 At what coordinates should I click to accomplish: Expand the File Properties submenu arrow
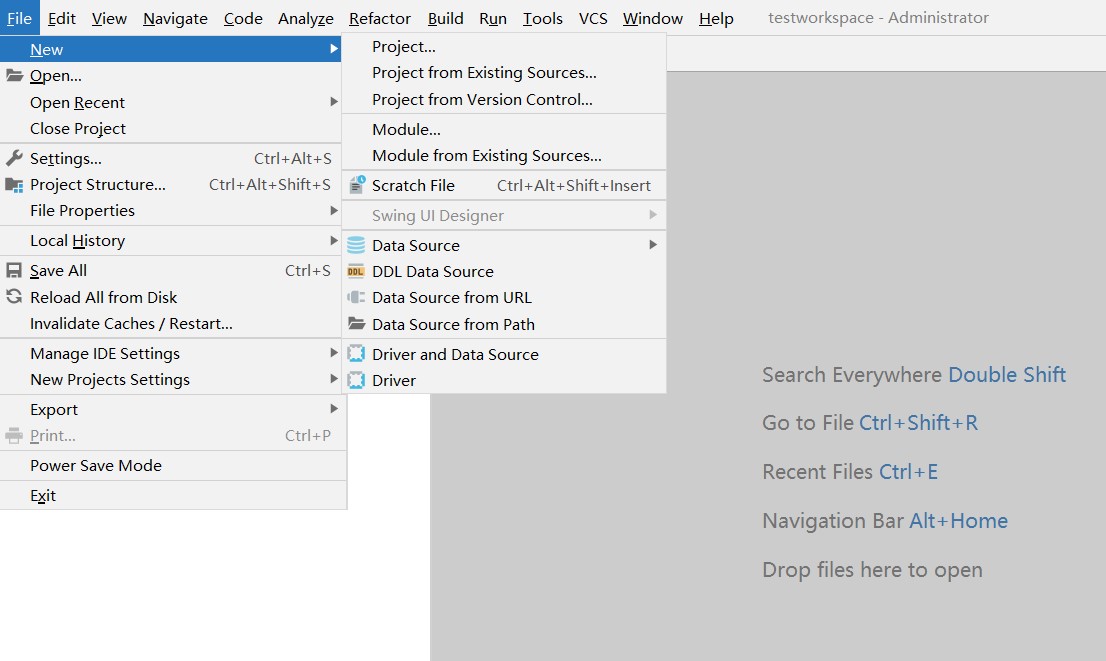tap(334, 210)
